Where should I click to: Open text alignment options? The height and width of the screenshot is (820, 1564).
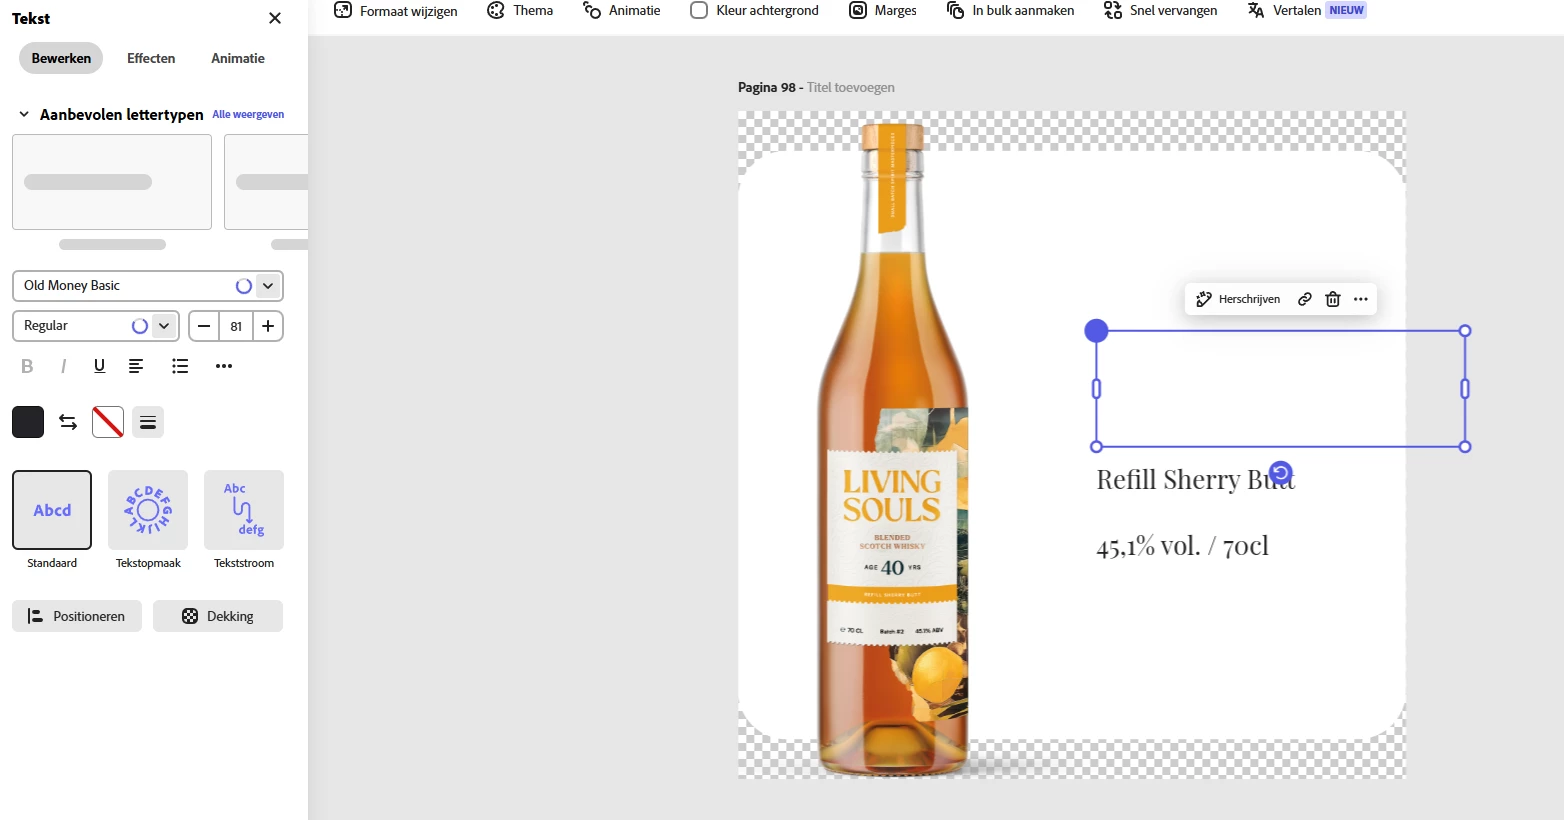[136, 366]
